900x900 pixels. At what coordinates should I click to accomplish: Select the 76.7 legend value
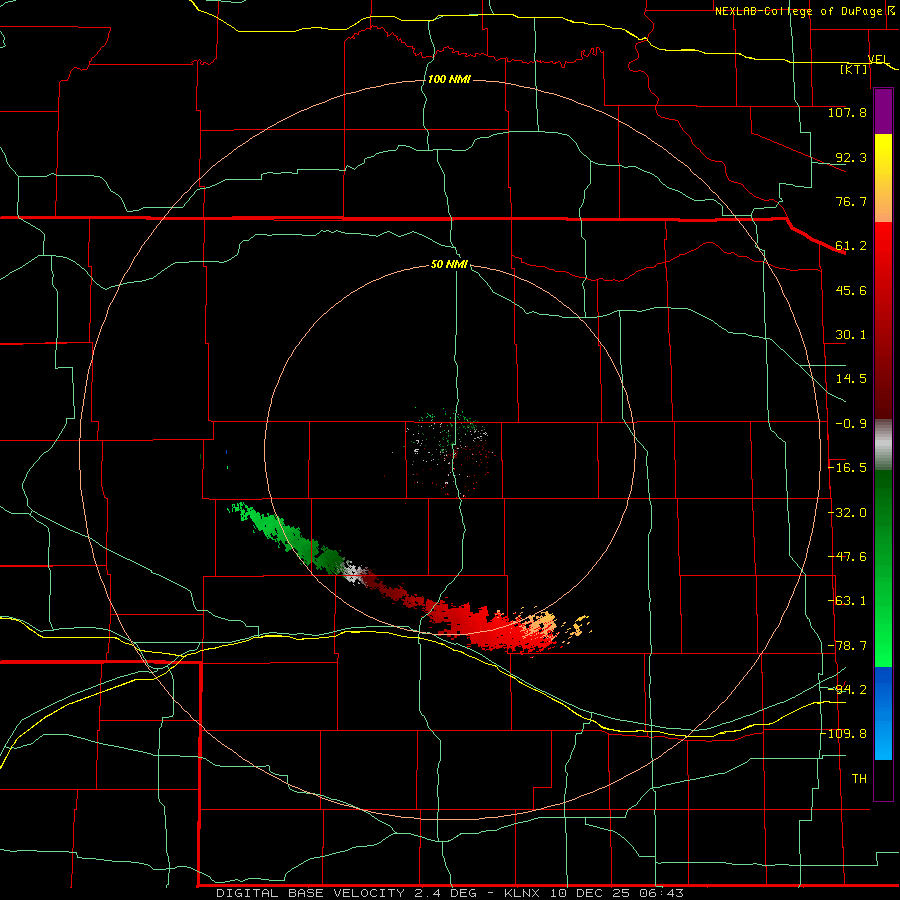pyautogui.click(x=851, y=201)
